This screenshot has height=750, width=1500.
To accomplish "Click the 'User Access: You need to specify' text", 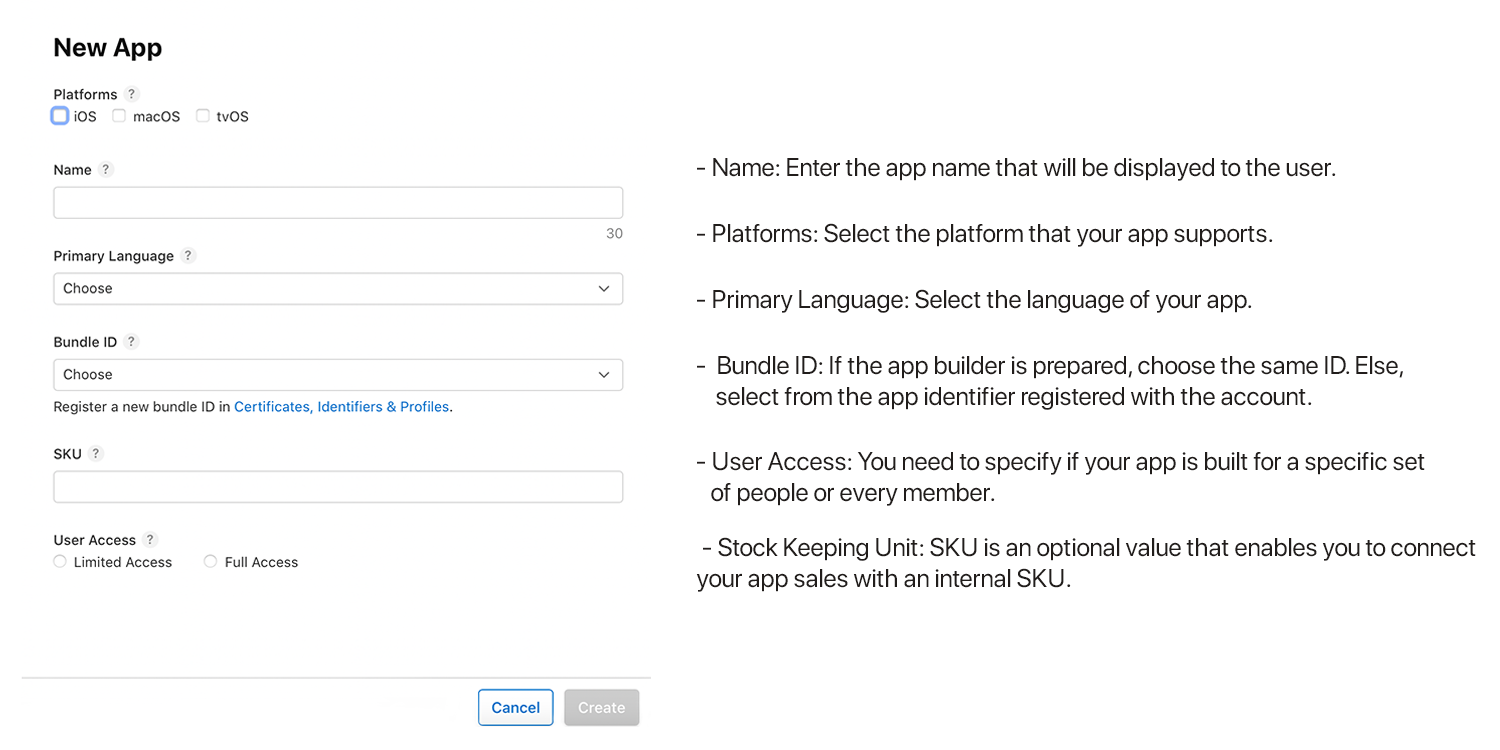I will click(1061, 477).
